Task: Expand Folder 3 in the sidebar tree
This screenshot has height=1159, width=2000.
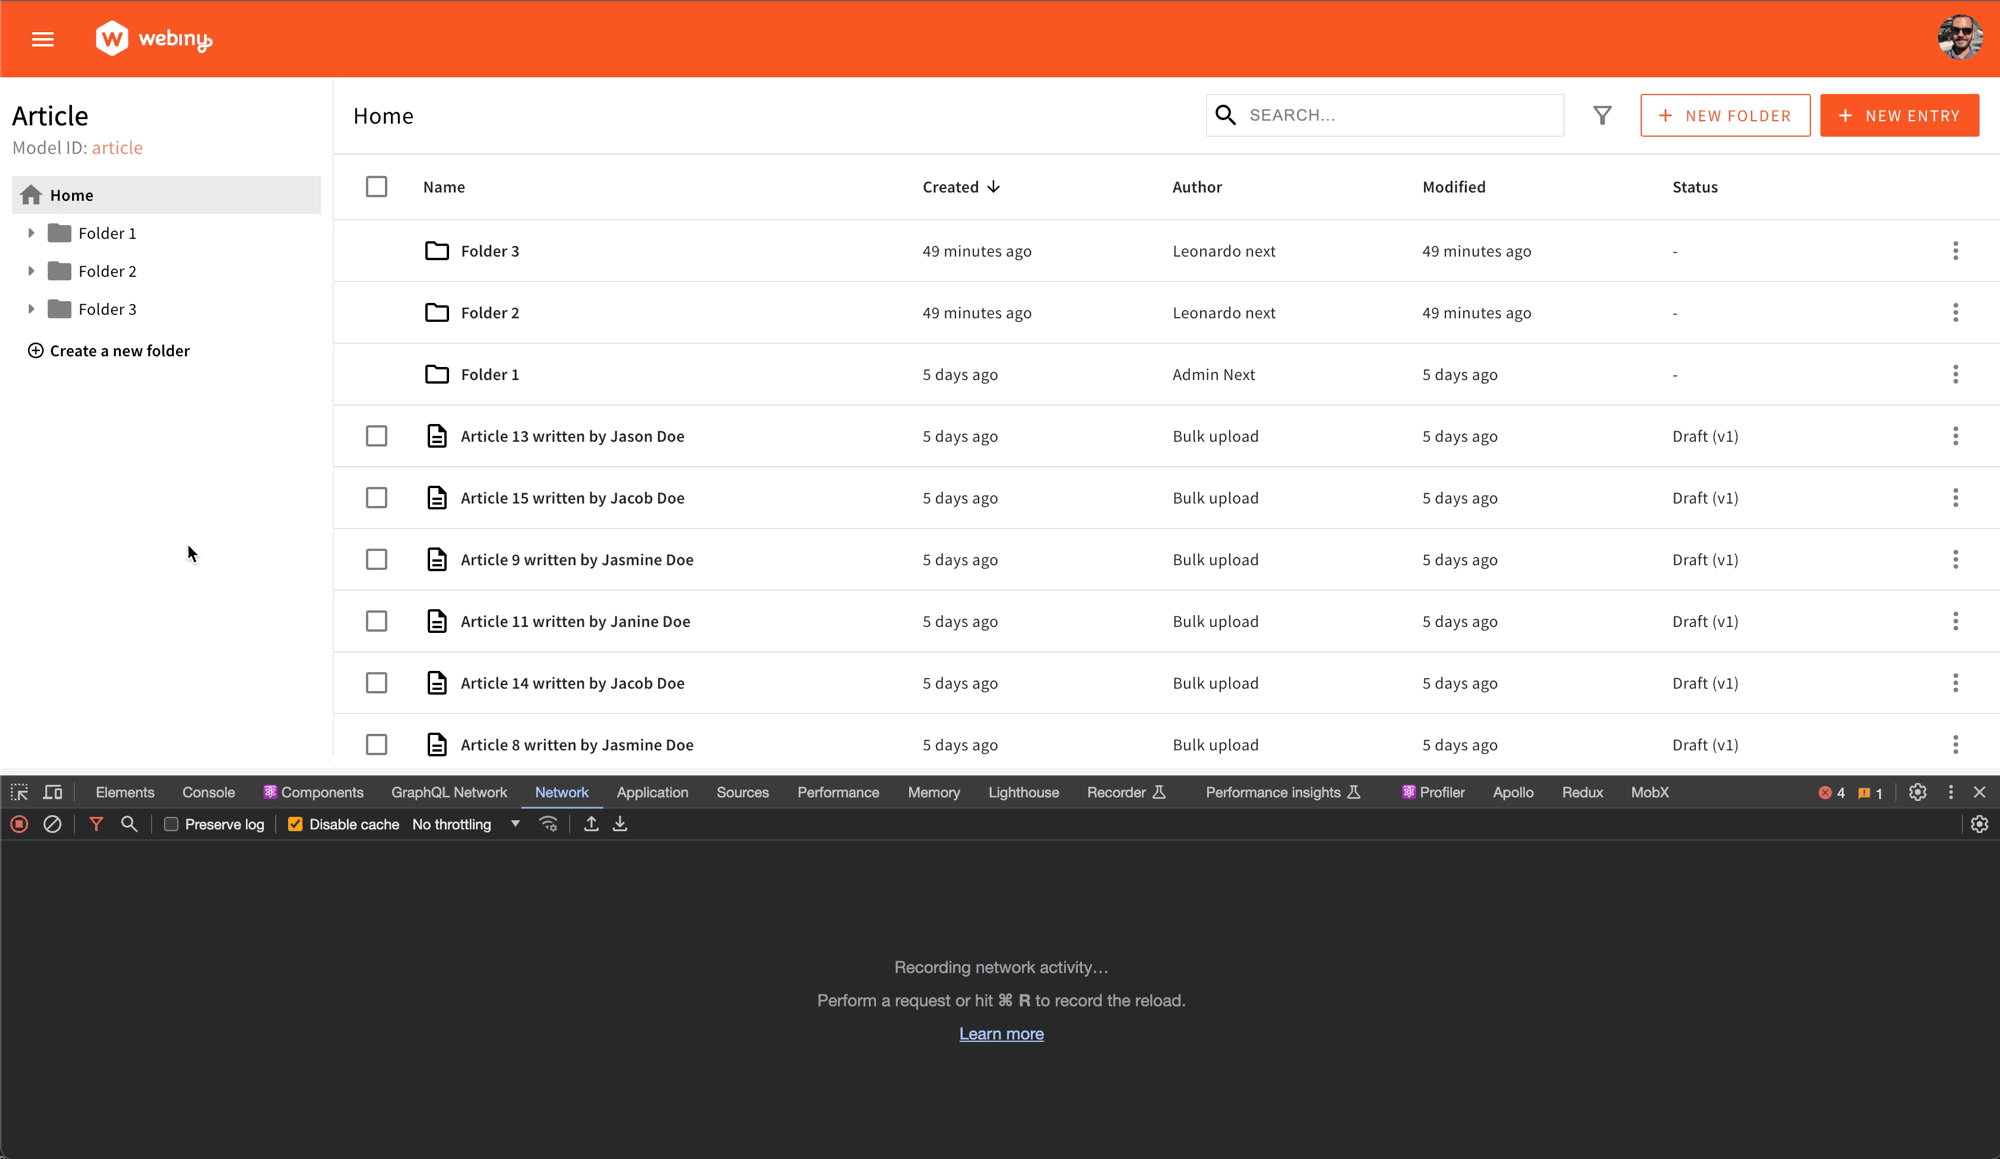Action: [x=31, y=309]
